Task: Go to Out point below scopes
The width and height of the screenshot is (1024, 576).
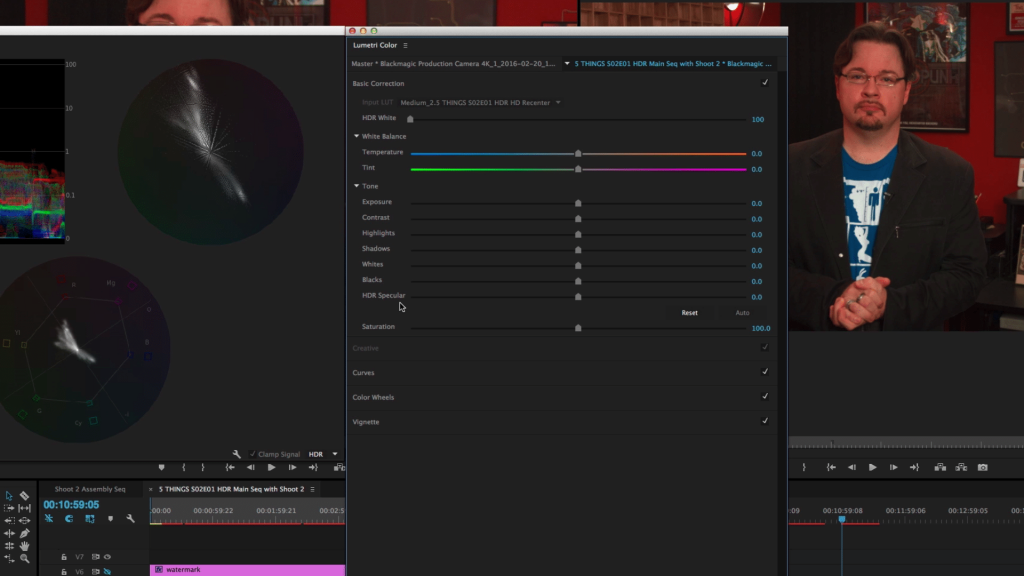Action: (x=313, y=468)
